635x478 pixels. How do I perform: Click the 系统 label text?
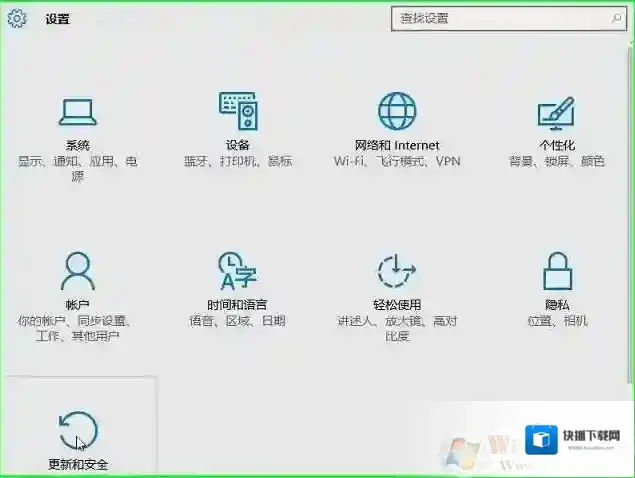[x=77, y=145]
